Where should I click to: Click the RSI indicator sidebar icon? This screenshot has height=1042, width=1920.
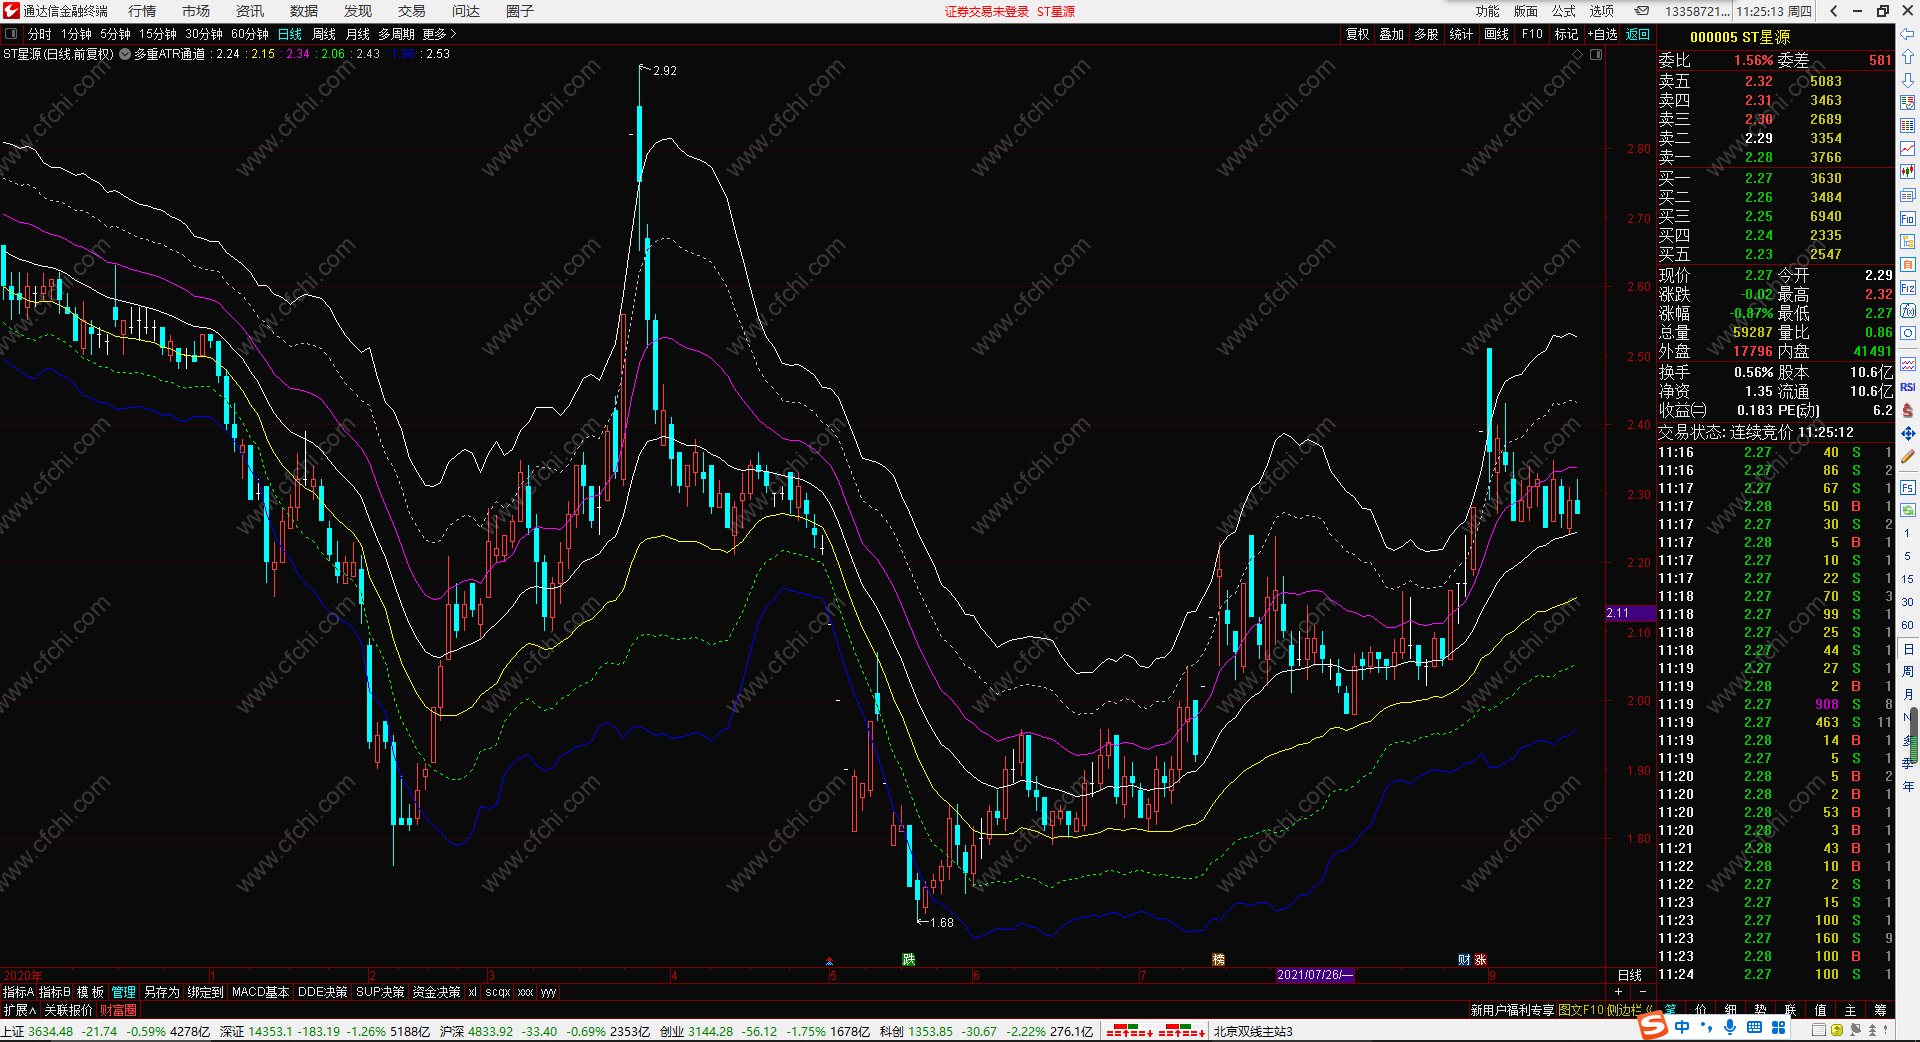(1908, 387)
